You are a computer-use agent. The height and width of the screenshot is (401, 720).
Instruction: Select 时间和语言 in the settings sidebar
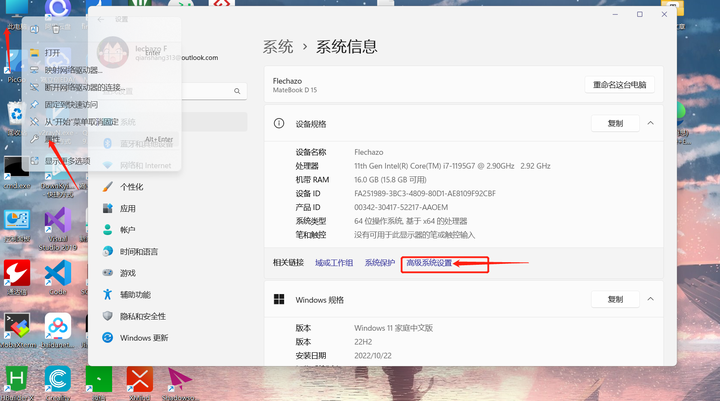[x=138, y=252]
